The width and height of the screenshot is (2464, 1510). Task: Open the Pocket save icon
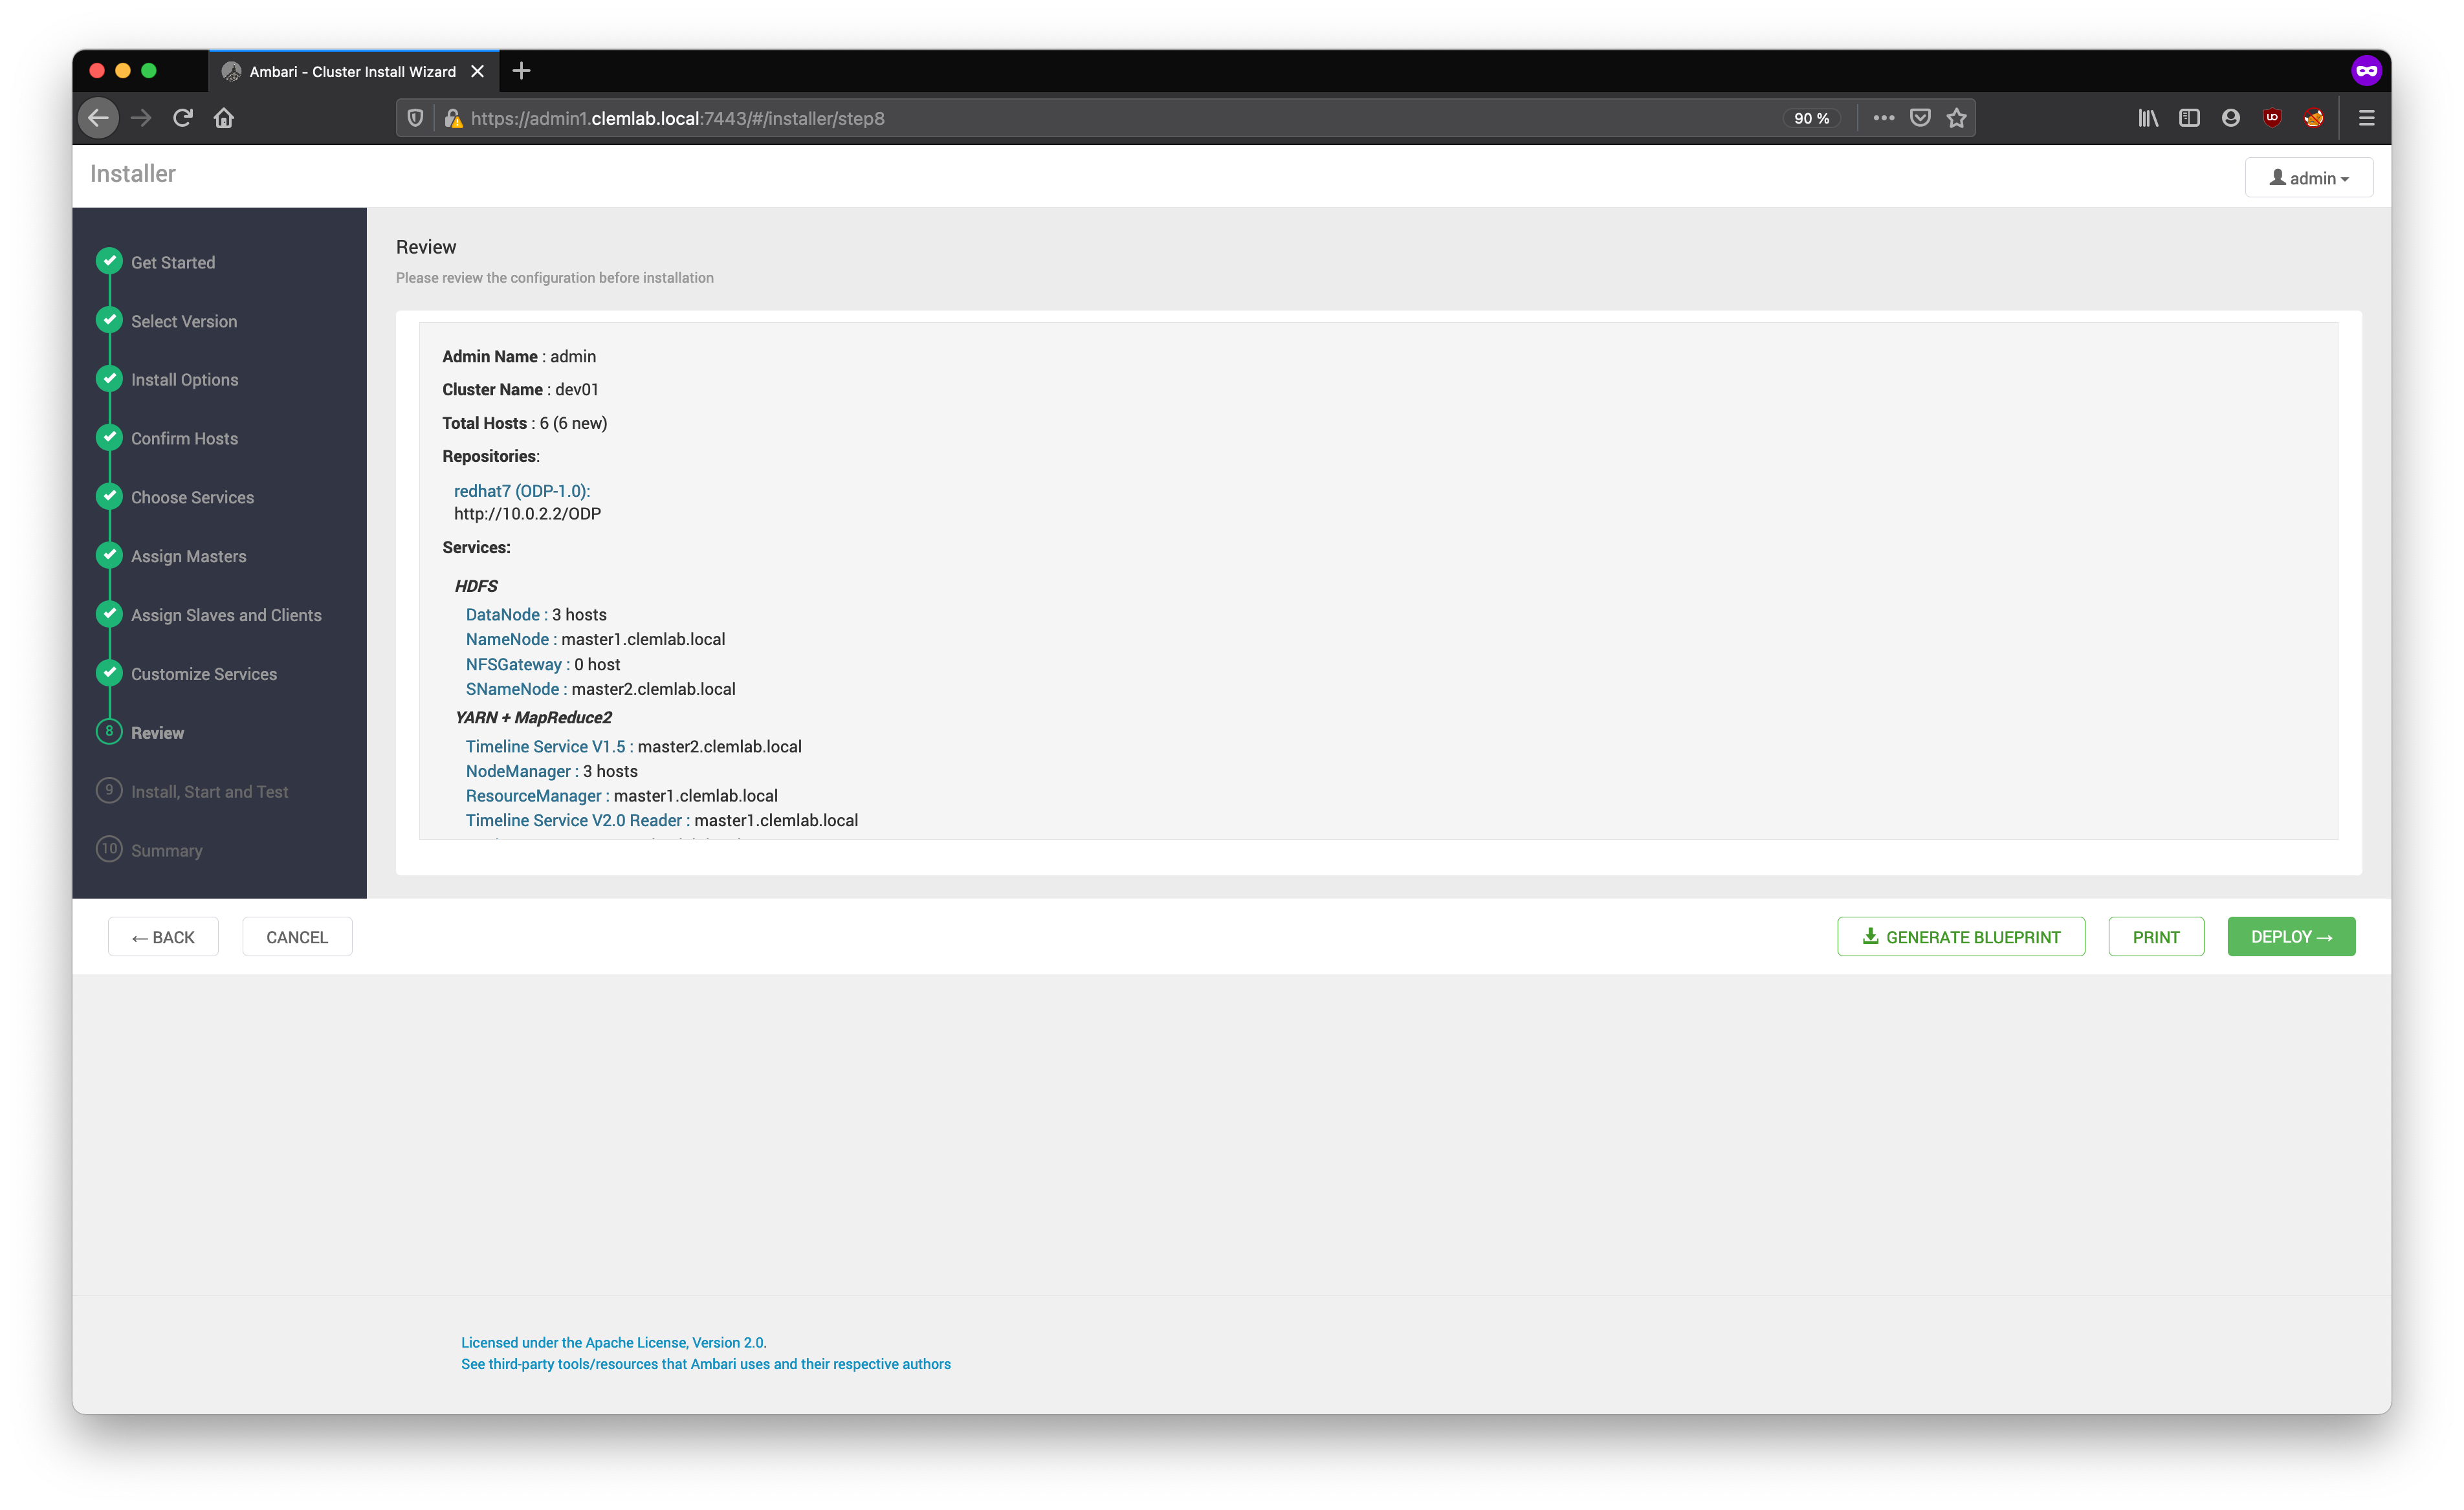[x=1919, y=118]
